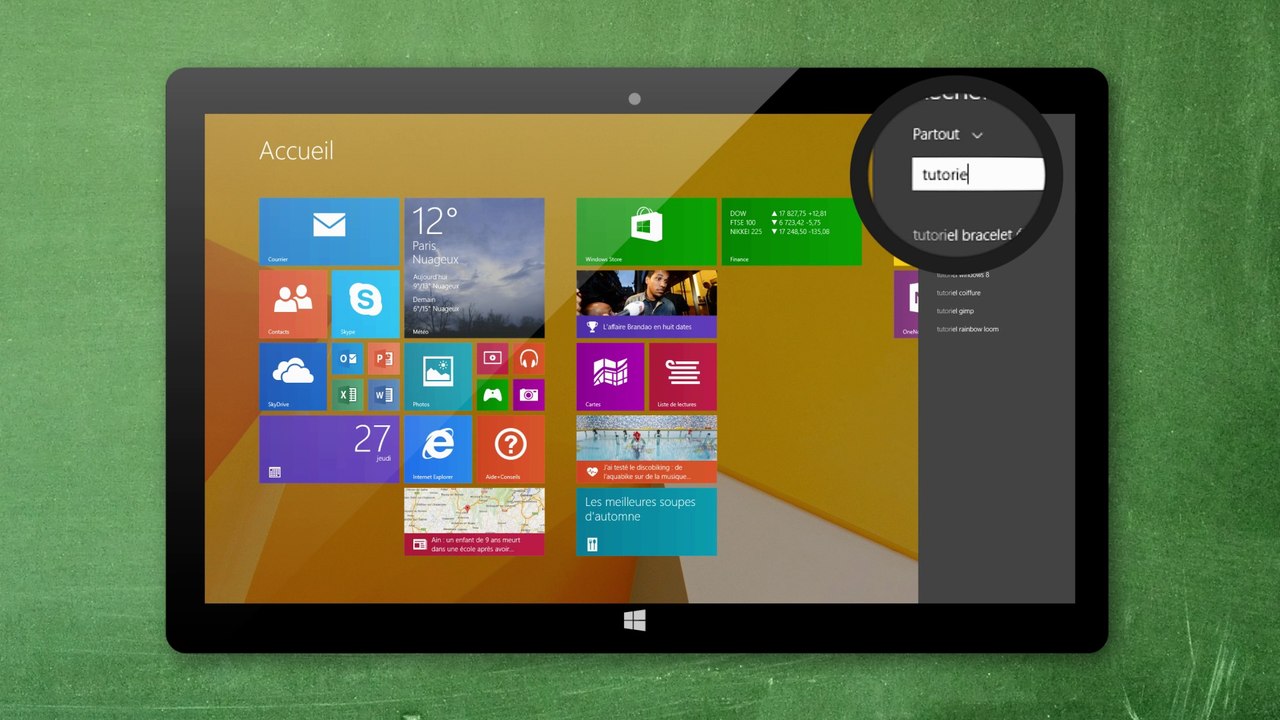Image resolution: width=1280 pixels, height=720 pixels.
Task: Launch the Excel small tile
Action: [x=347, y=395]
